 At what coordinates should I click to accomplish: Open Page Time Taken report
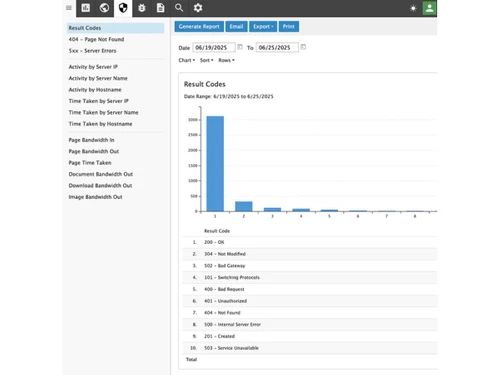pyautogui.click(x=90, y=163)
